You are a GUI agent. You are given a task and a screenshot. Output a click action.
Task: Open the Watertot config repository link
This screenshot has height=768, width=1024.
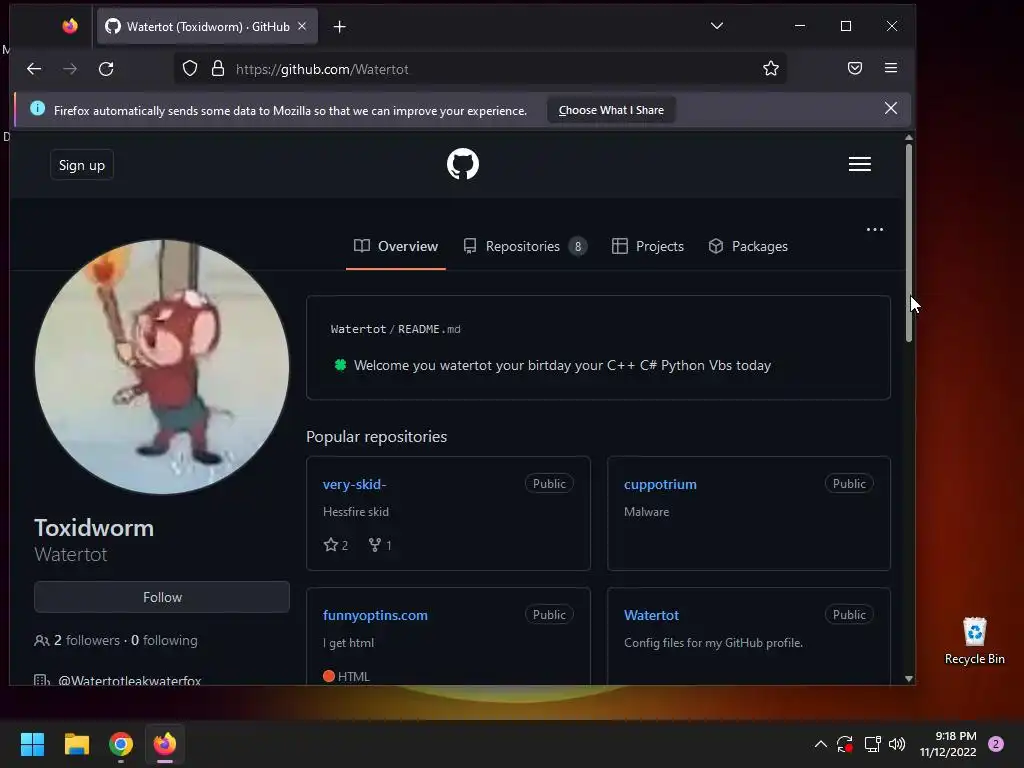click(651, 615)
